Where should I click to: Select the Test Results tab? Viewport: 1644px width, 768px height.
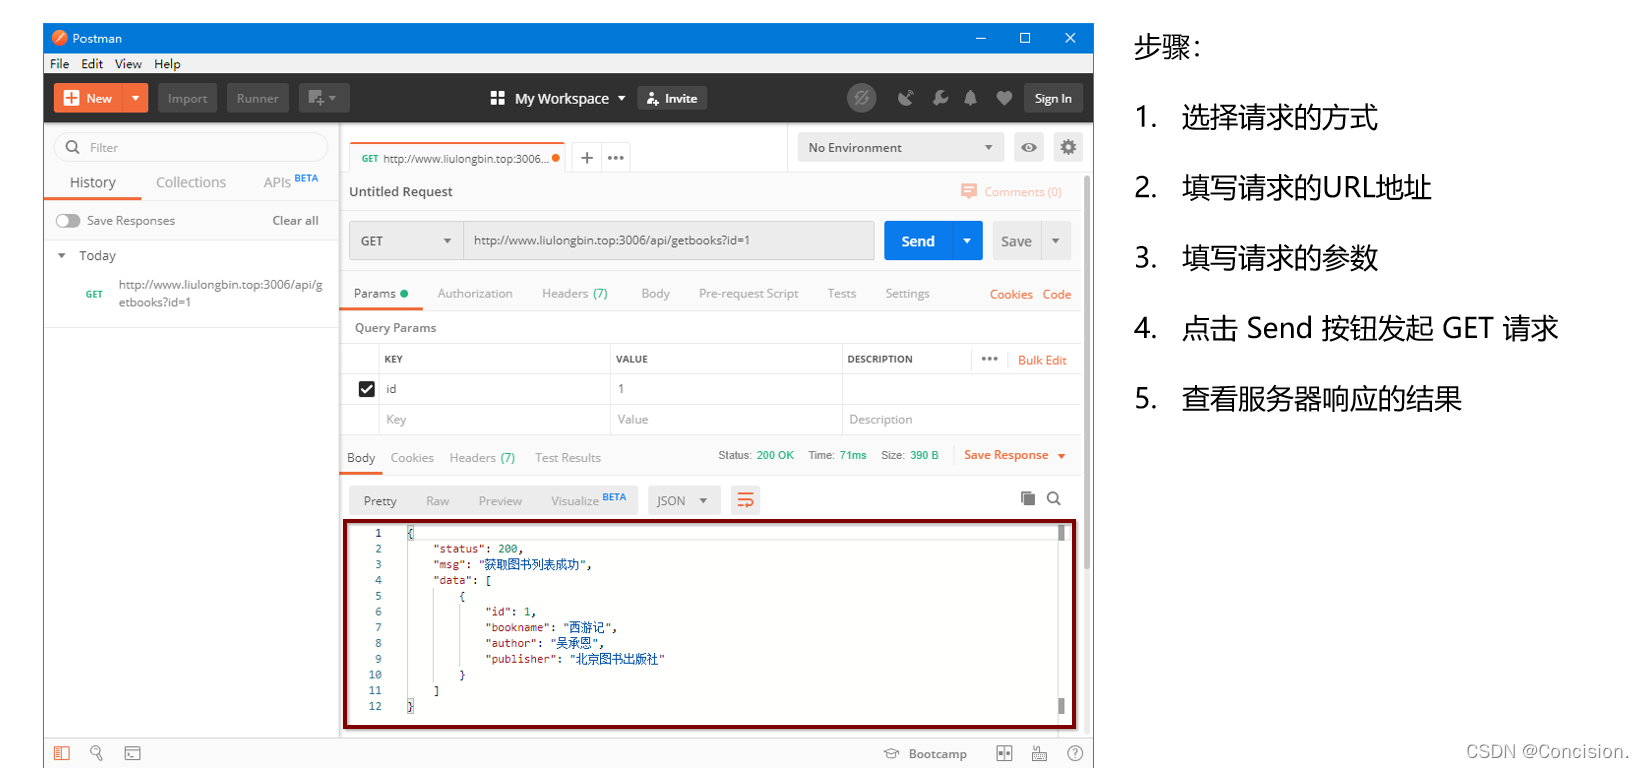click(x=568, y=458)
